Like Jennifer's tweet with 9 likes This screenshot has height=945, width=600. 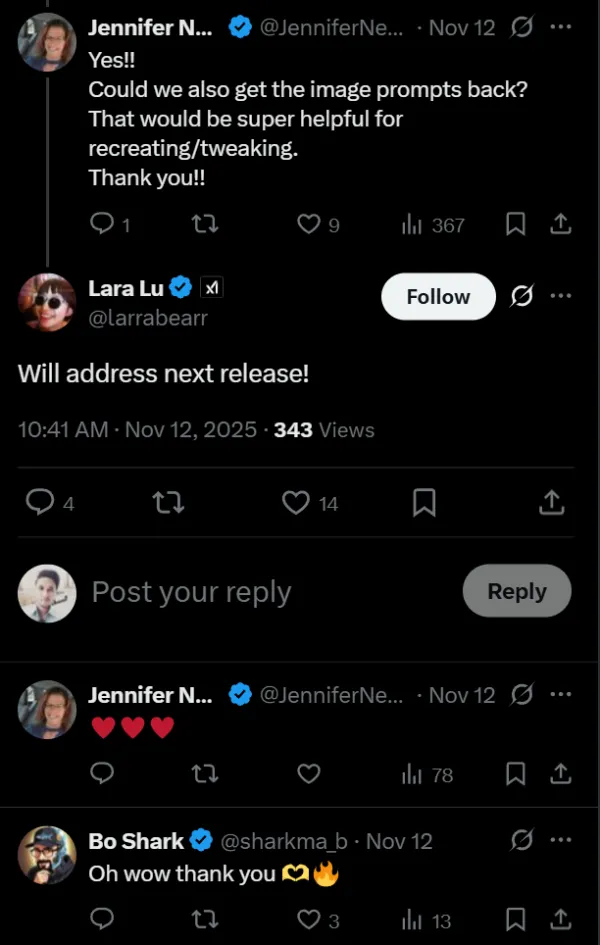pos(309,224)
